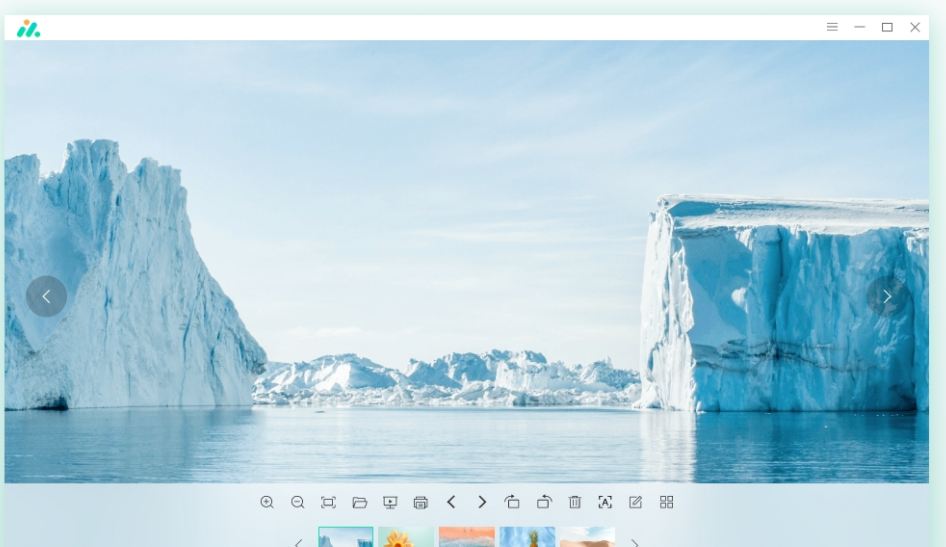This screenshot has width=946, height=547.
Task: Edit the image with pencil icon
Action: 635,502
